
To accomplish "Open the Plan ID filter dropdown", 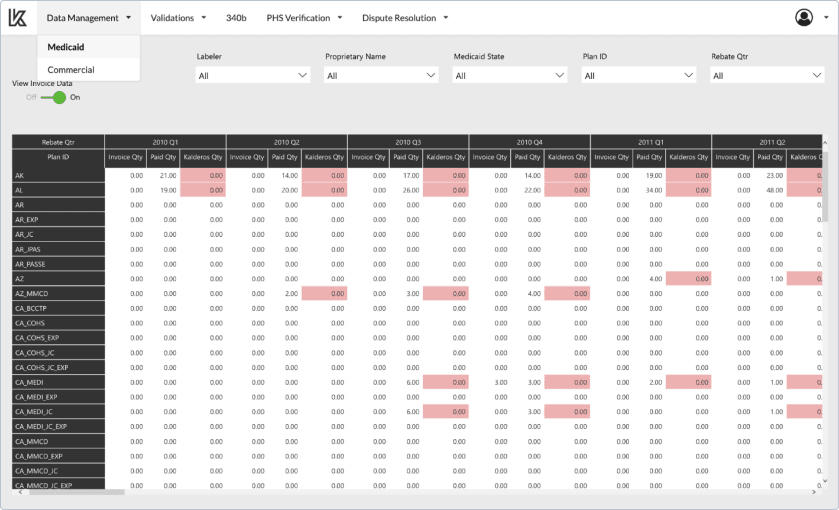I will tap(638, 75).
